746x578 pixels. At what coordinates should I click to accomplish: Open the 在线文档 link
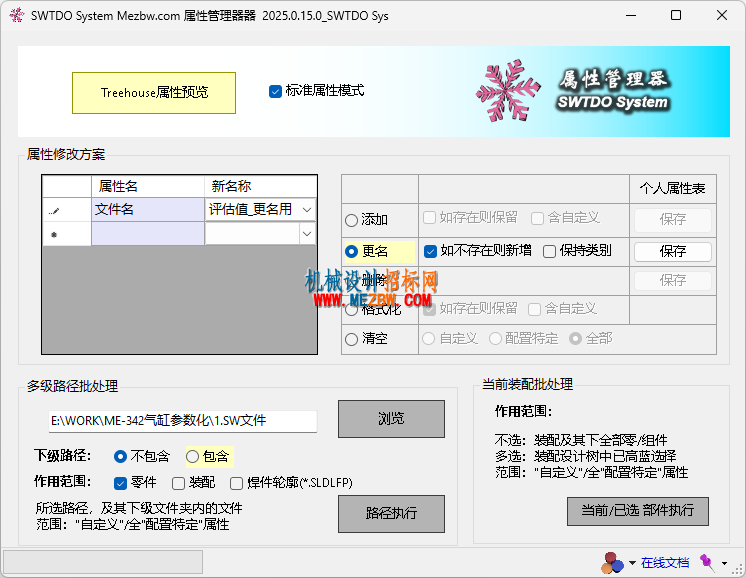[x=665, y=563]
